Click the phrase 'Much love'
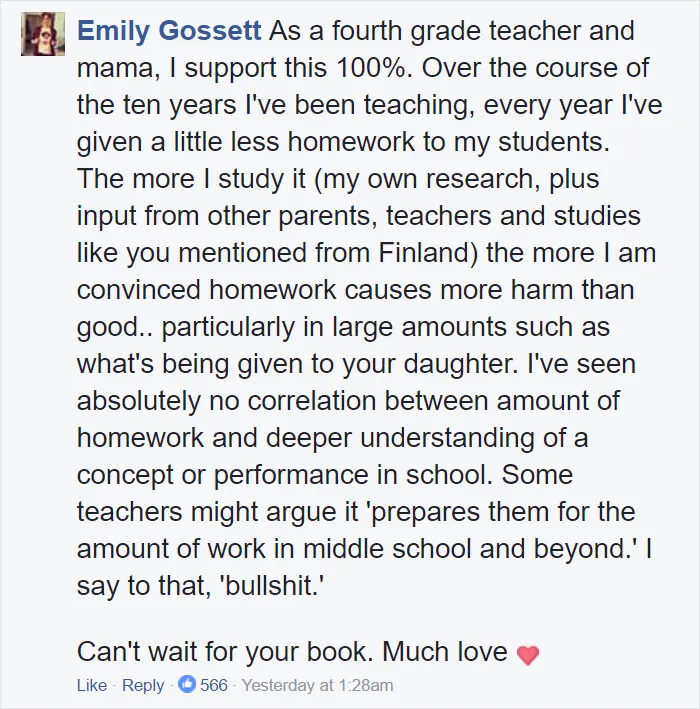Image resolution: width=700 pixels, height=709 pixels. pos(445,652)
